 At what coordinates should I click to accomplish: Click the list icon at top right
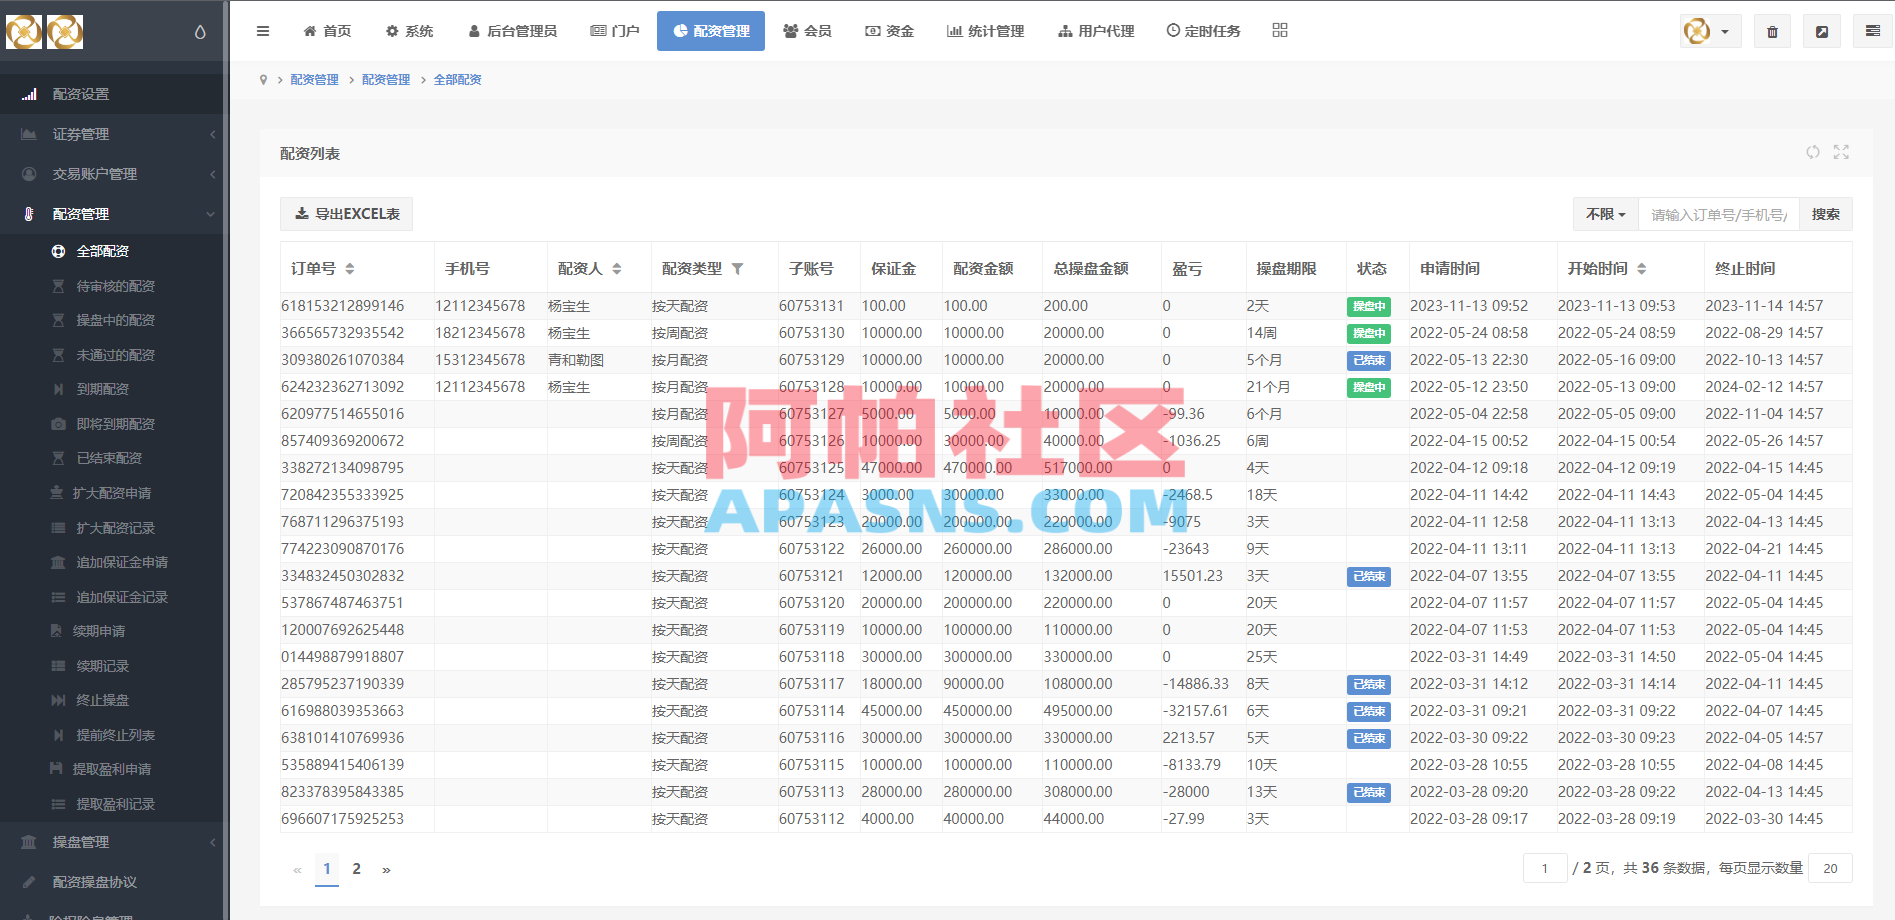pos(1872,31)
